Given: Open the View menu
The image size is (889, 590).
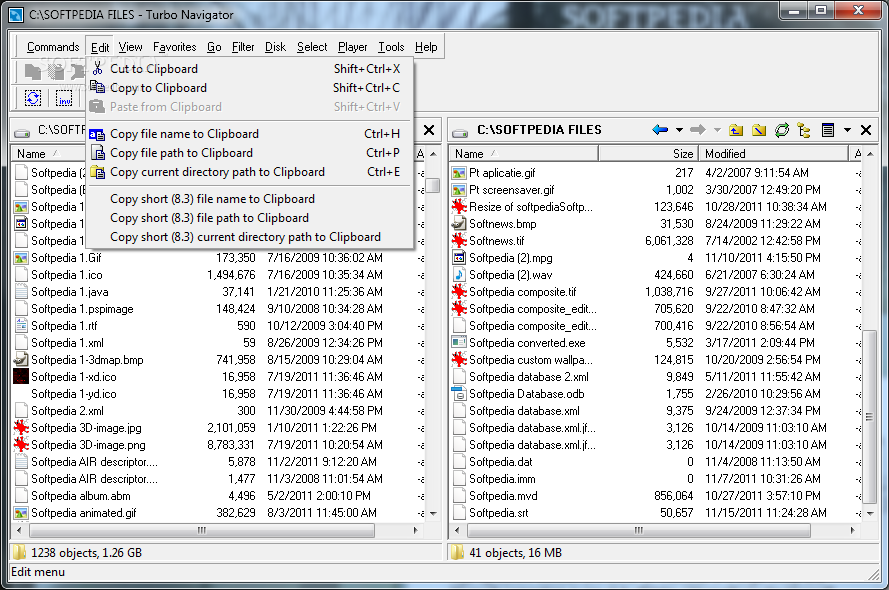Looking at the screenshot, I should click(130, 47).
